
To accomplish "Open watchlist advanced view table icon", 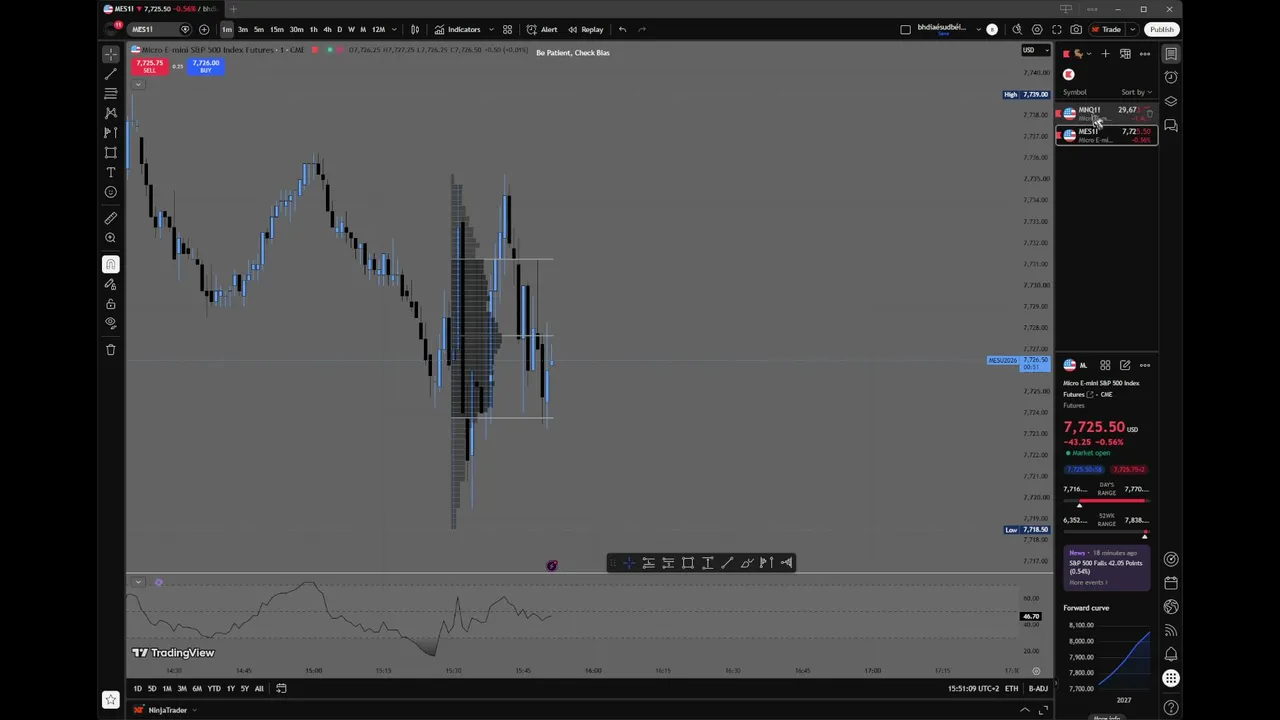I will click(x=1125, y=54).
